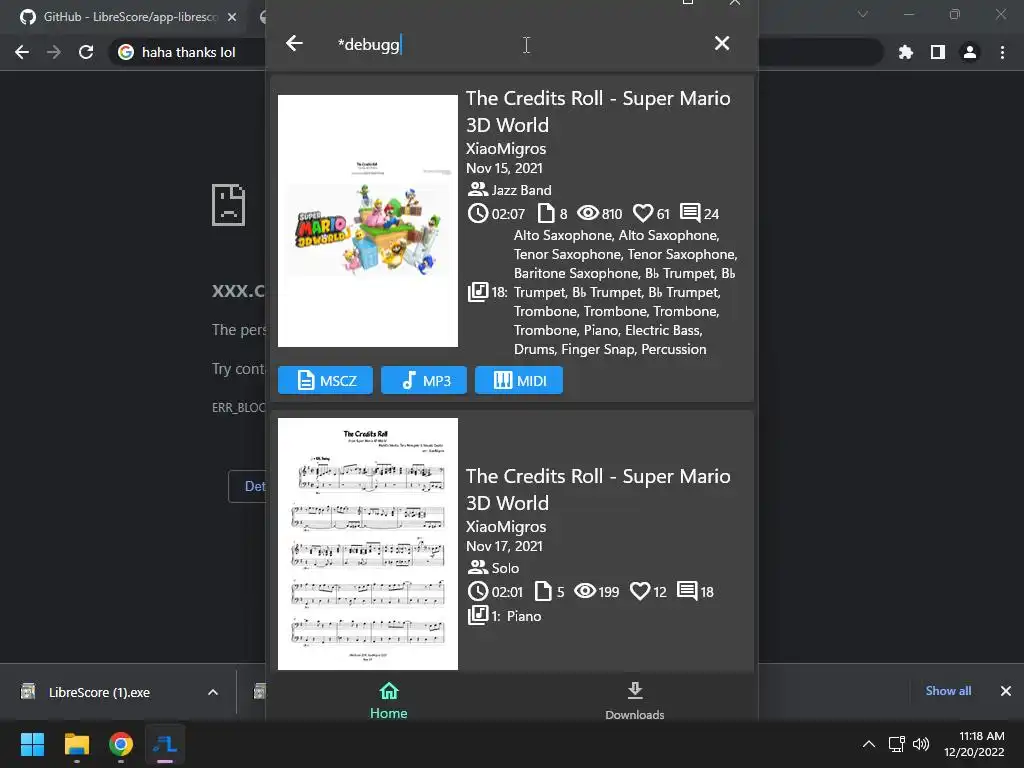Image resolution: width=1024 pixels, height=768 pixels.
Task: Click the date Nov 15, 2021
Action: 504,168
